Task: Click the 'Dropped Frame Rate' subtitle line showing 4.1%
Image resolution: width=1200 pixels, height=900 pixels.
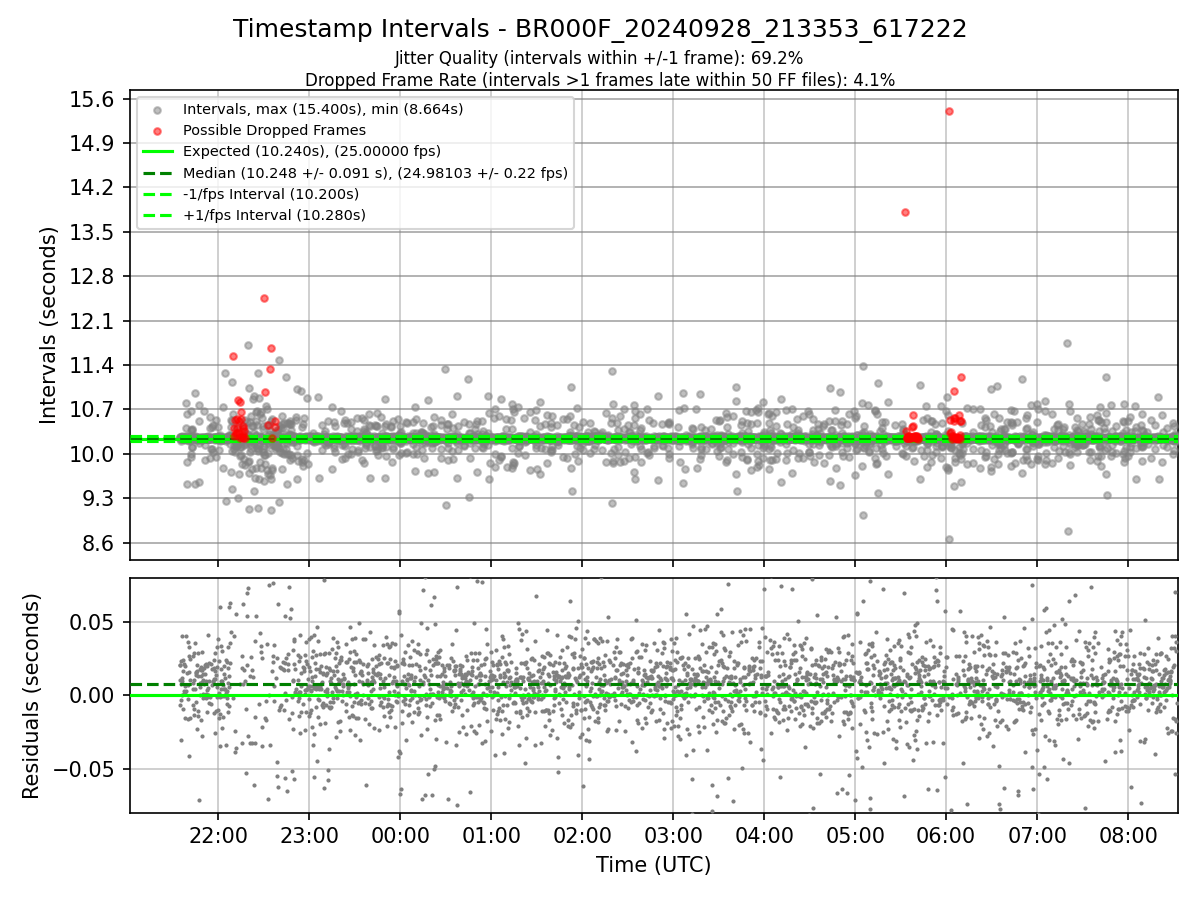Action: [600, 79]
